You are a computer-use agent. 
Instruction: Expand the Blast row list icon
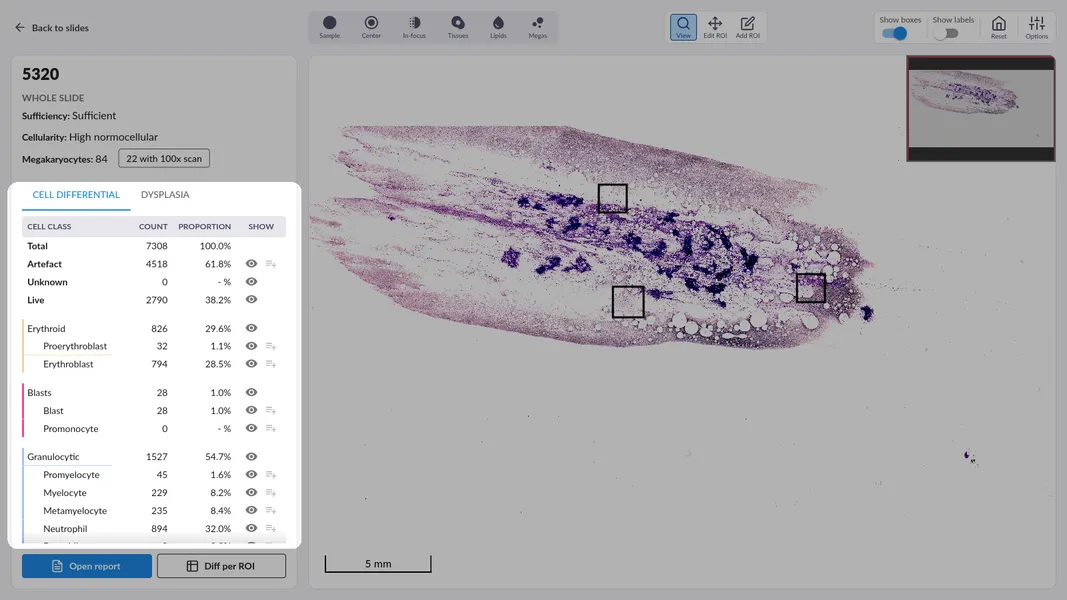pyautogui.click(x=271, y=411)
